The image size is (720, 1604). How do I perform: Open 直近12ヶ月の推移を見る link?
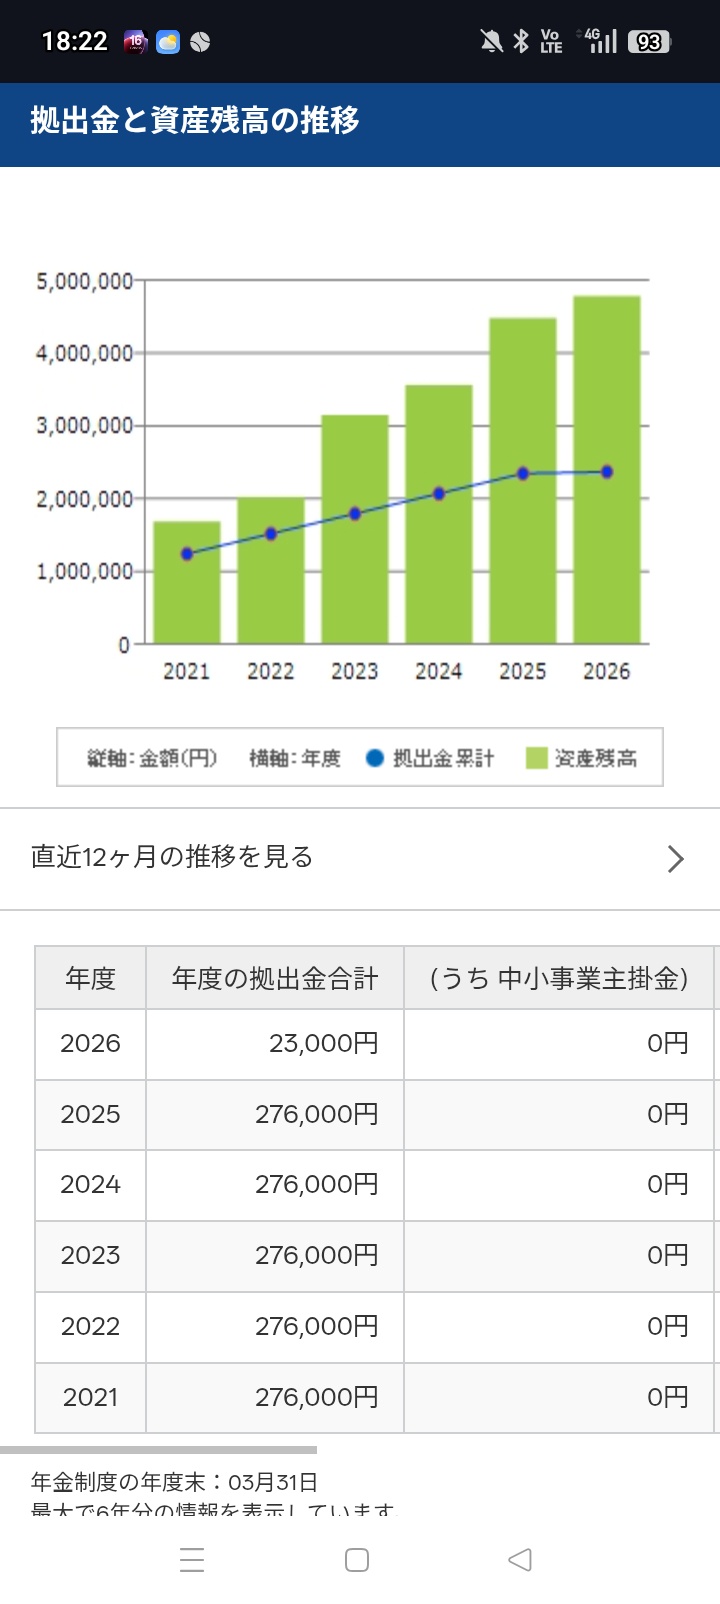172,857
